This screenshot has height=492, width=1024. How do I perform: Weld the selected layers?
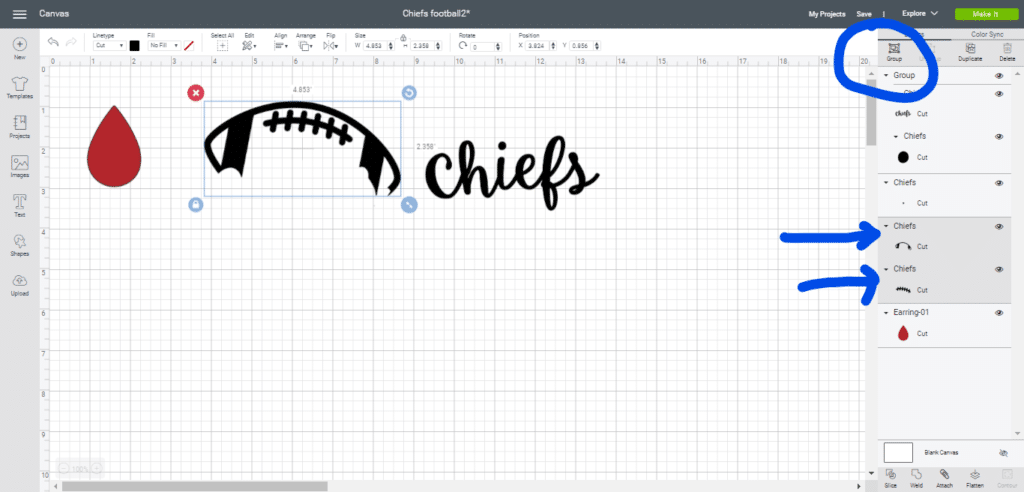(x=916, y=478)
